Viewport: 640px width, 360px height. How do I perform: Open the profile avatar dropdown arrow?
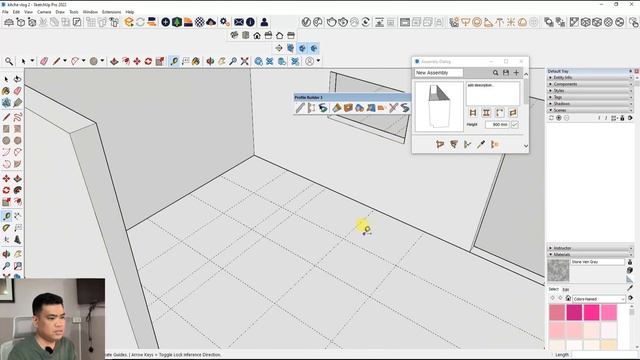pos(318,61)
